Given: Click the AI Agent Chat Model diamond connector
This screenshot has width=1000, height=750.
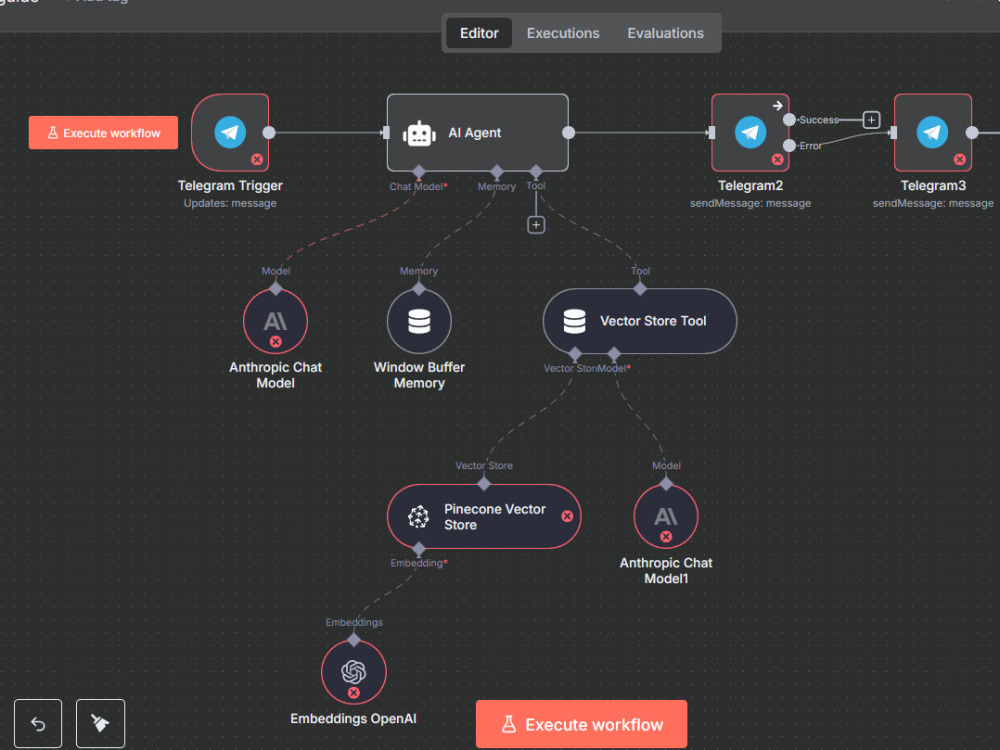Looking at the screenshot, I should (419, 172).
